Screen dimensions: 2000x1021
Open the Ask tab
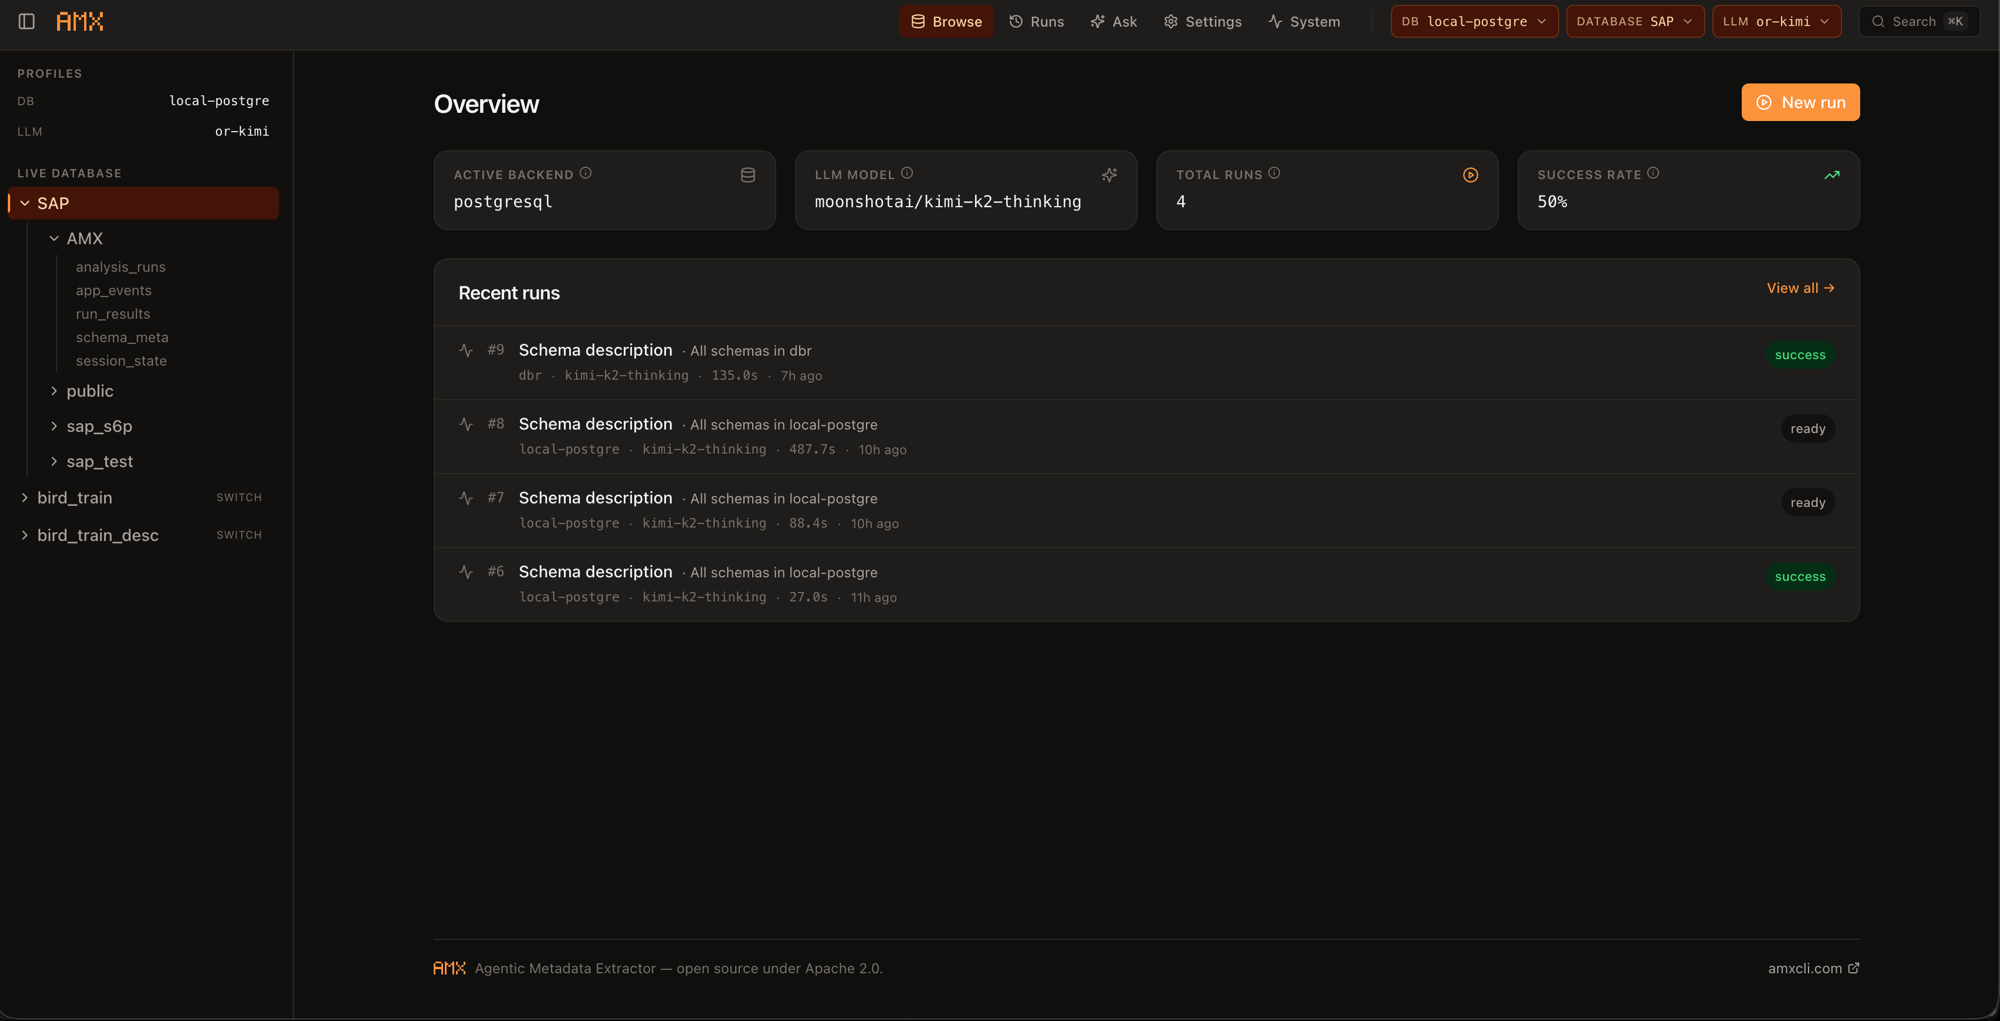pyautogui.click(x=1113, y=21)
